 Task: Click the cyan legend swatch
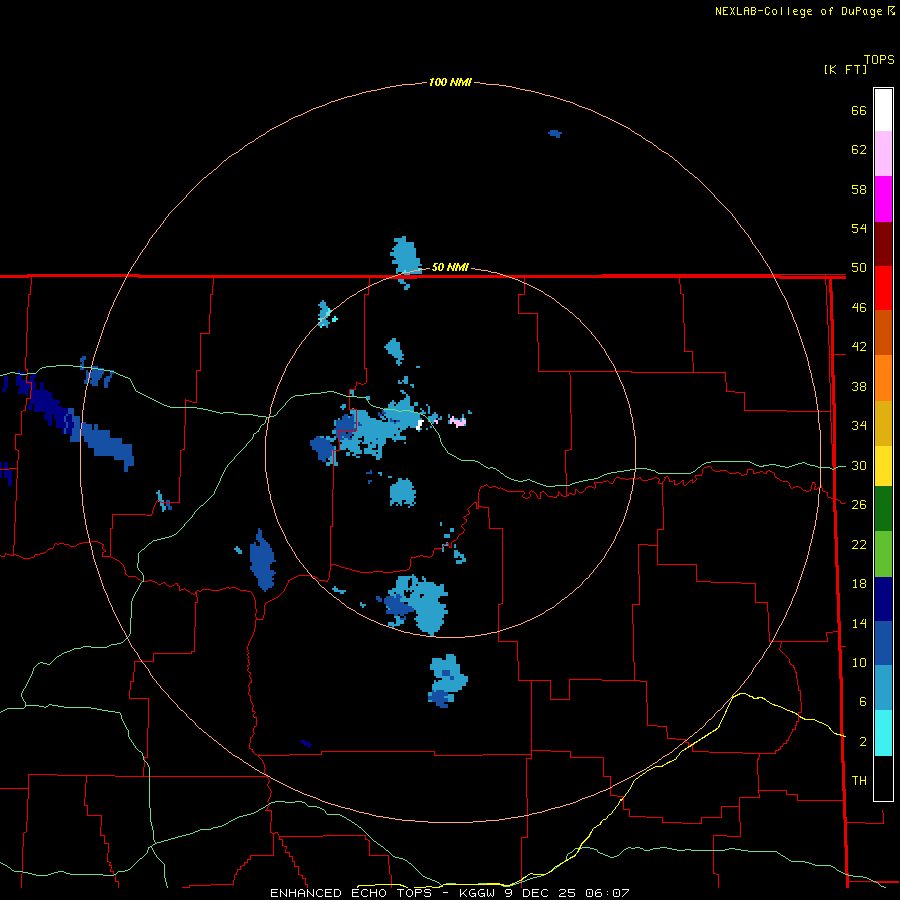[883, 733]
